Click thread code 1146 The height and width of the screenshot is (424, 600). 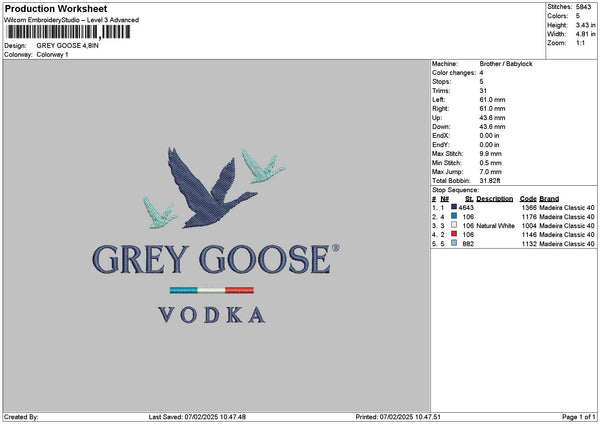pyautogui.click(x=529, y=235)
